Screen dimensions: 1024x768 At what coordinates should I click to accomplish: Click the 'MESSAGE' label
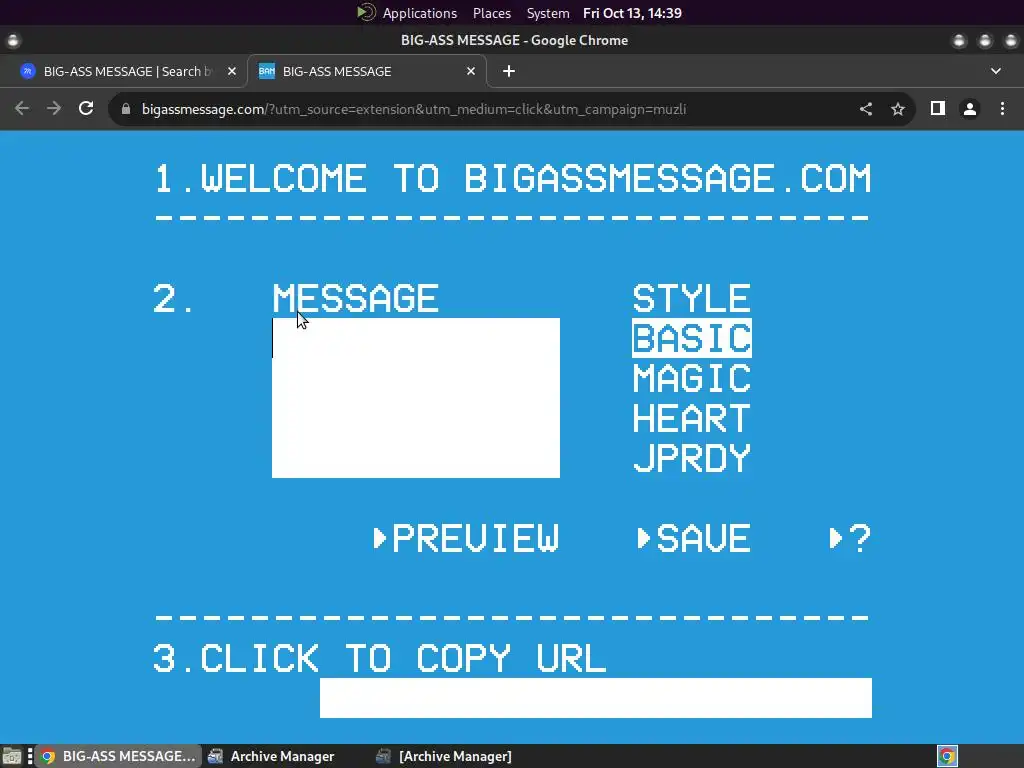click(x=355, y=298)
